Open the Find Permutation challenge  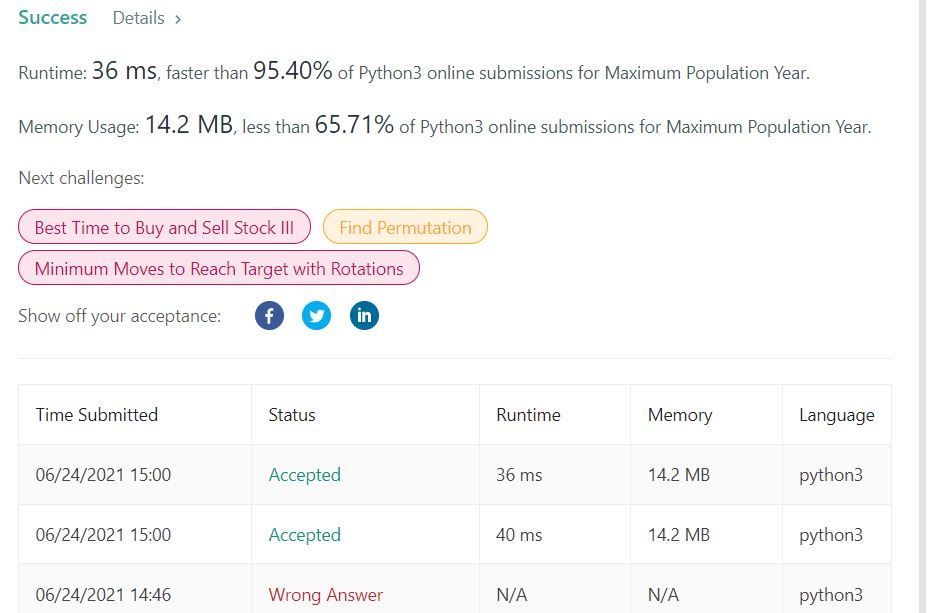point(405,227)
